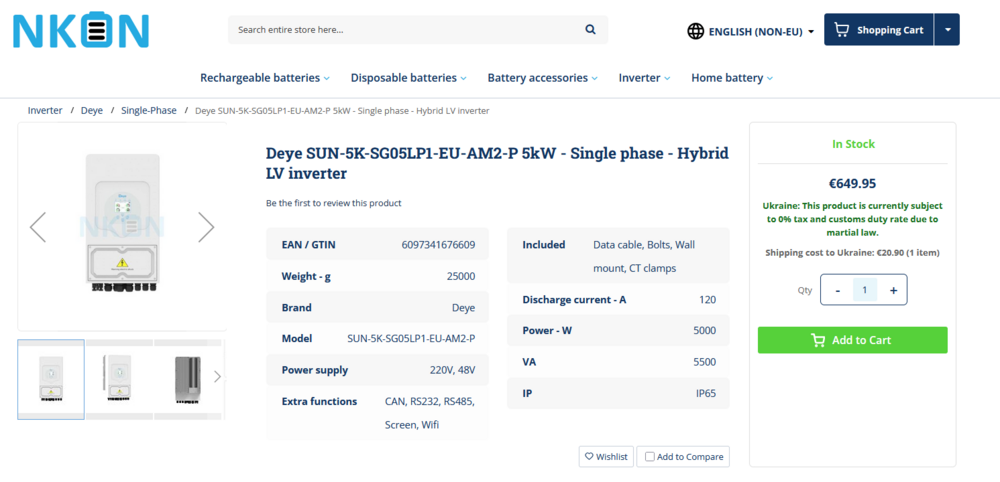Click the globe language icon

(x=695, y=31)
